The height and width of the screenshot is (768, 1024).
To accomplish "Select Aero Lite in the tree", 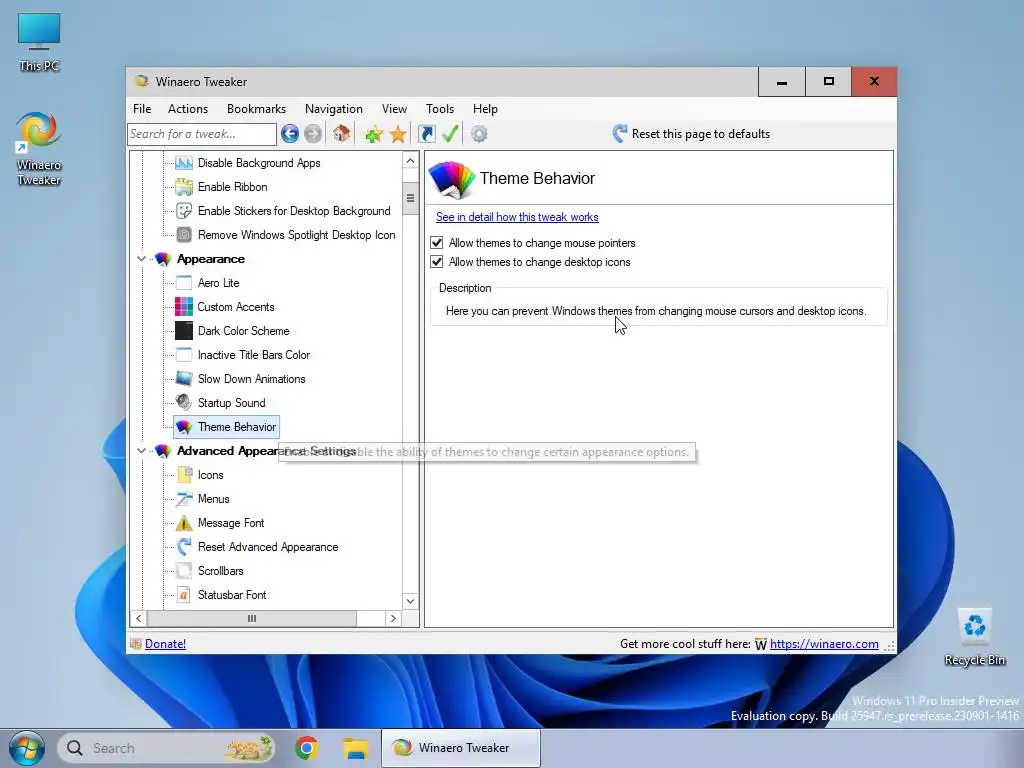I will (x=218, y=283).
